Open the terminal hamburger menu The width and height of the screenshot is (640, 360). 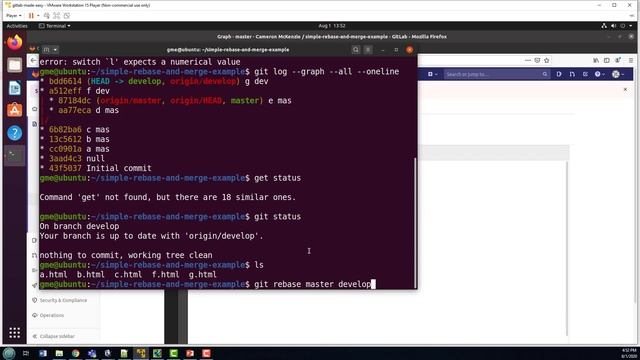pyautogui.click(x=368, y=49)
